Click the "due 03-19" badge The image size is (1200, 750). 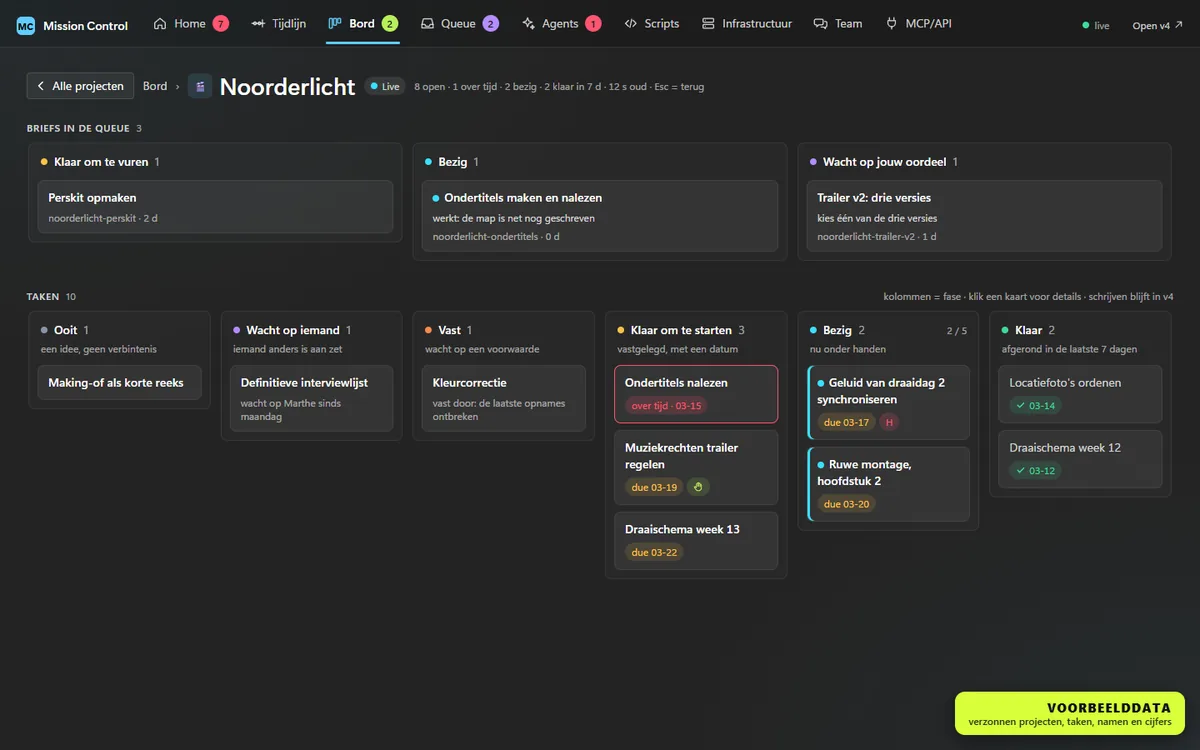pos(654,487)
